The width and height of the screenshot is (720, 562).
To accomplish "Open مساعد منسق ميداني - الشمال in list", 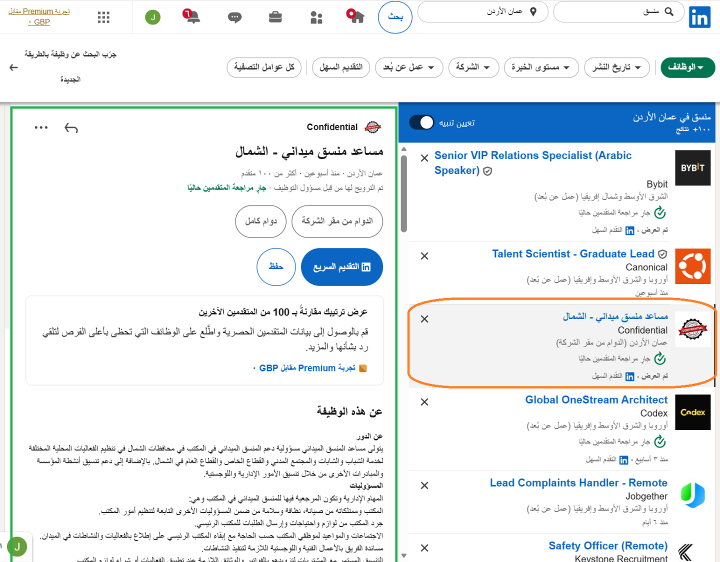I will point(615,316).
